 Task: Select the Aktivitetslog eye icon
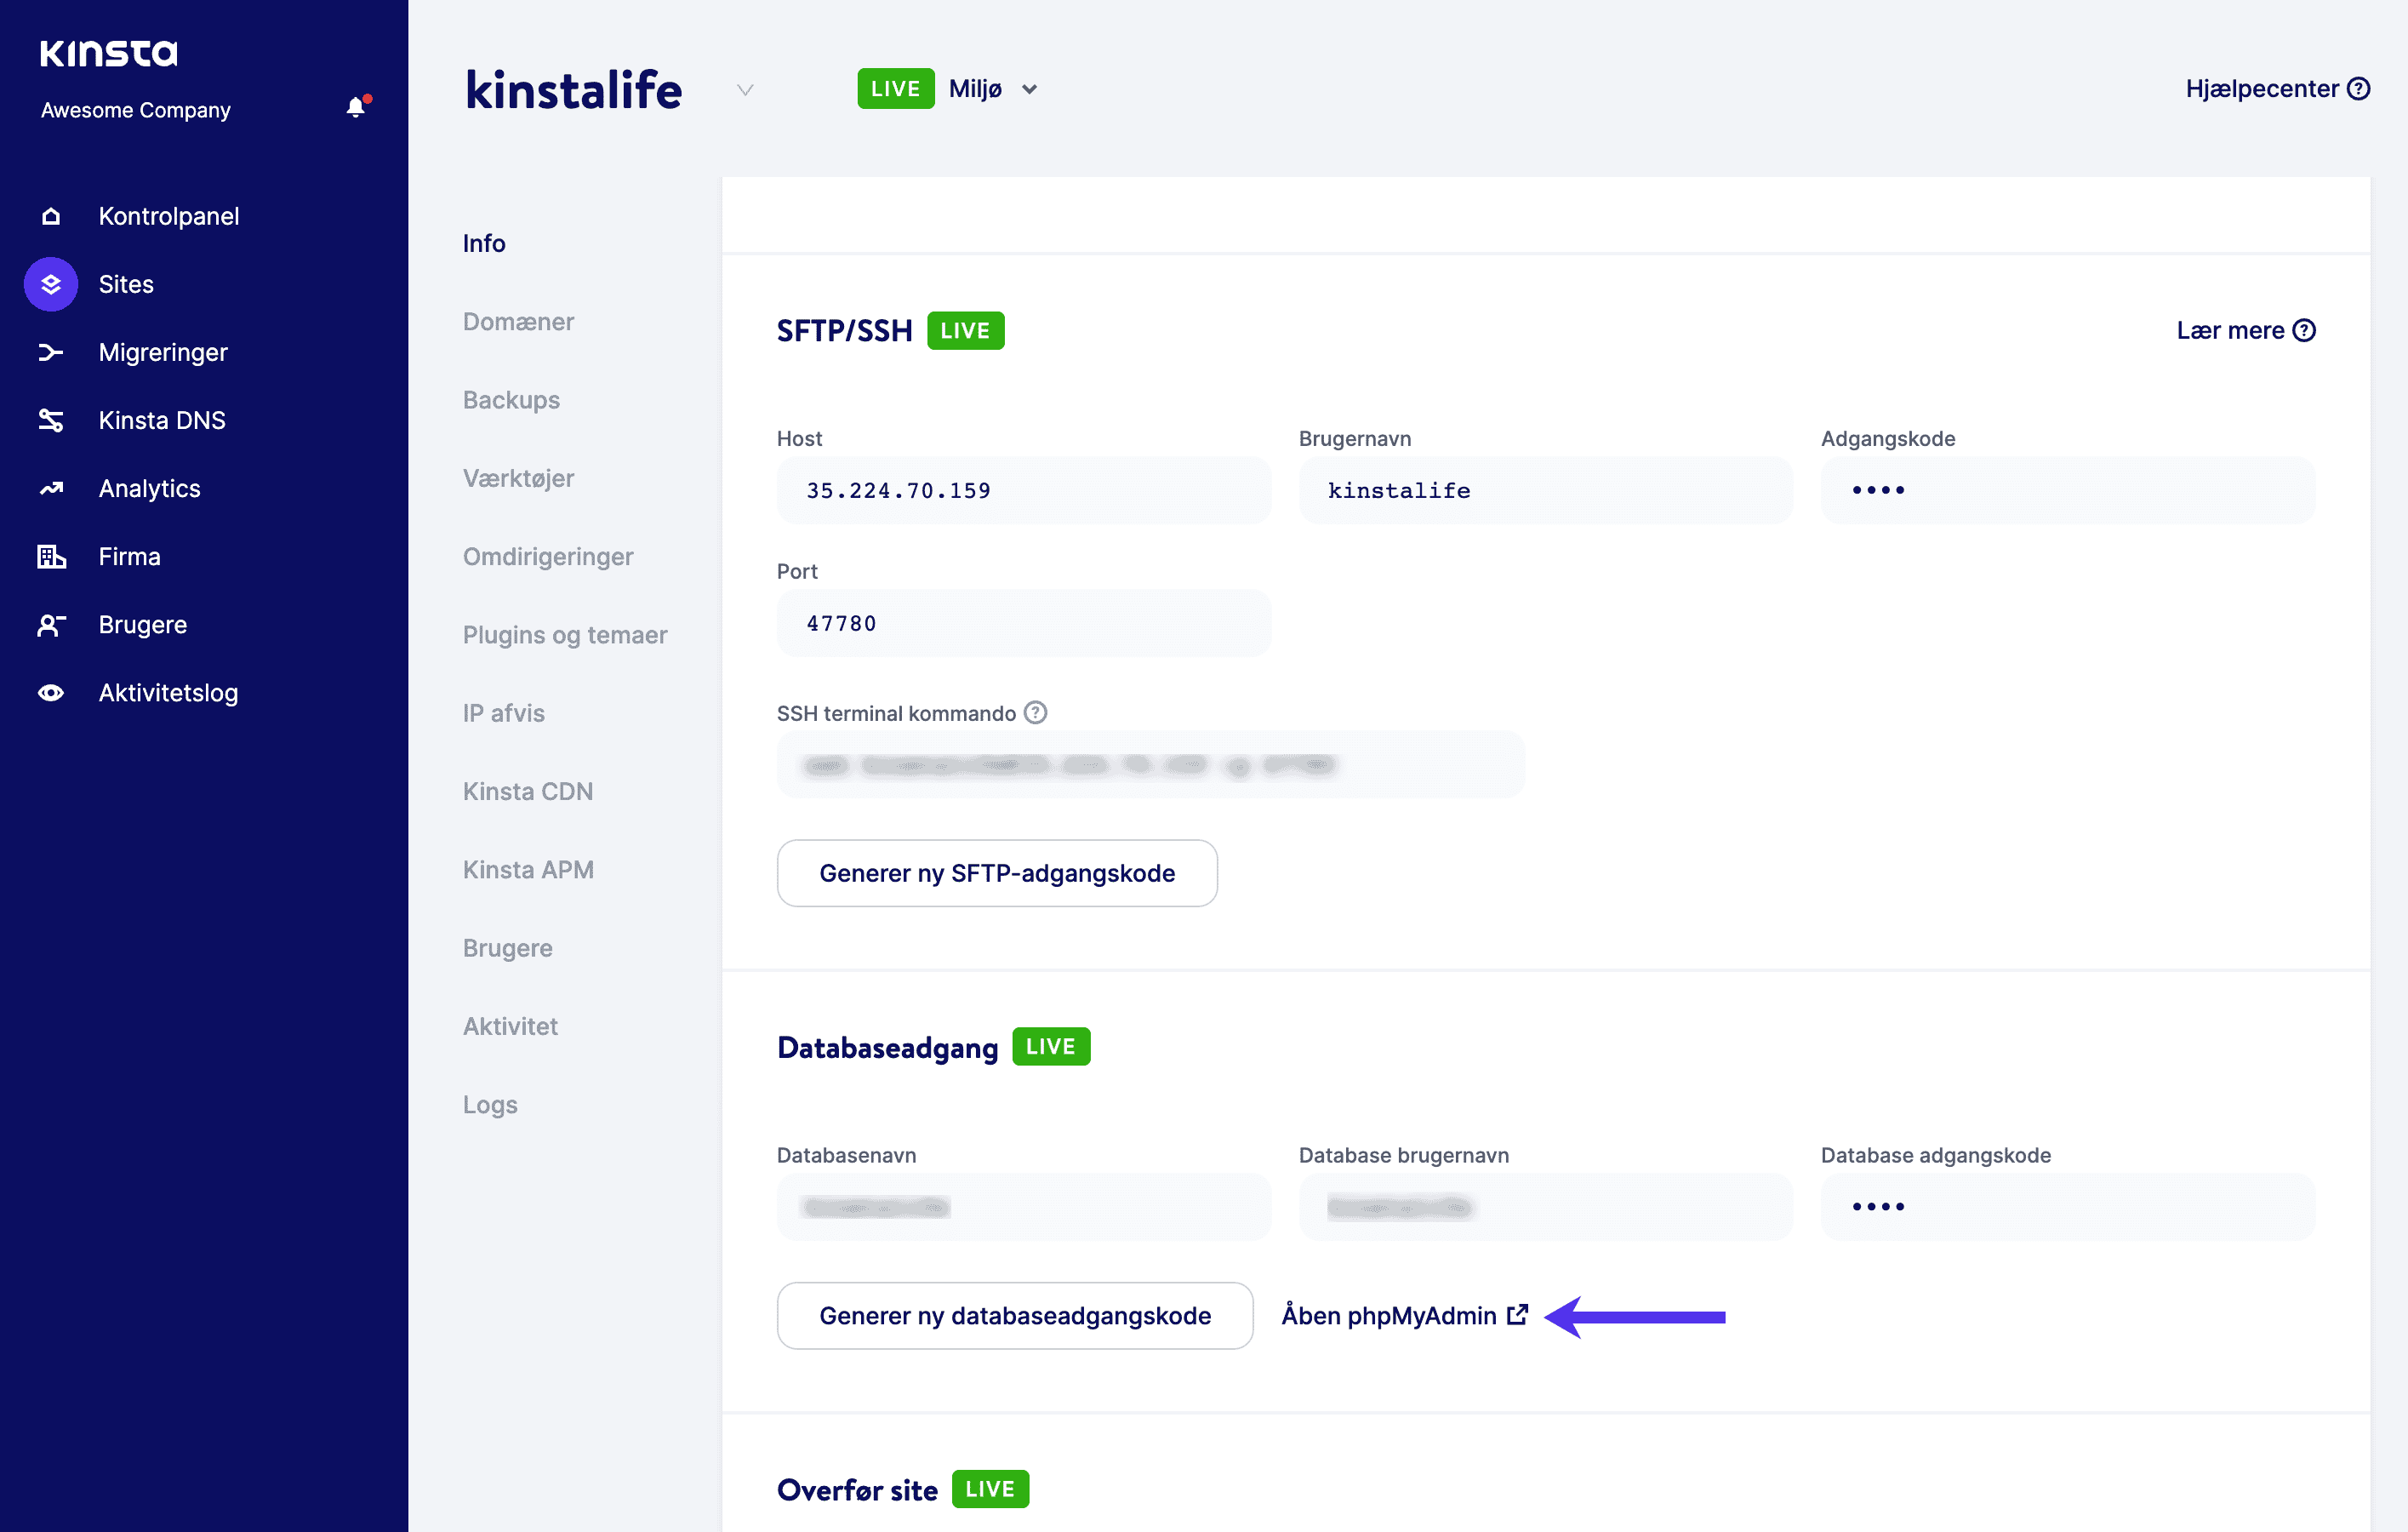(x=51, y=692)
